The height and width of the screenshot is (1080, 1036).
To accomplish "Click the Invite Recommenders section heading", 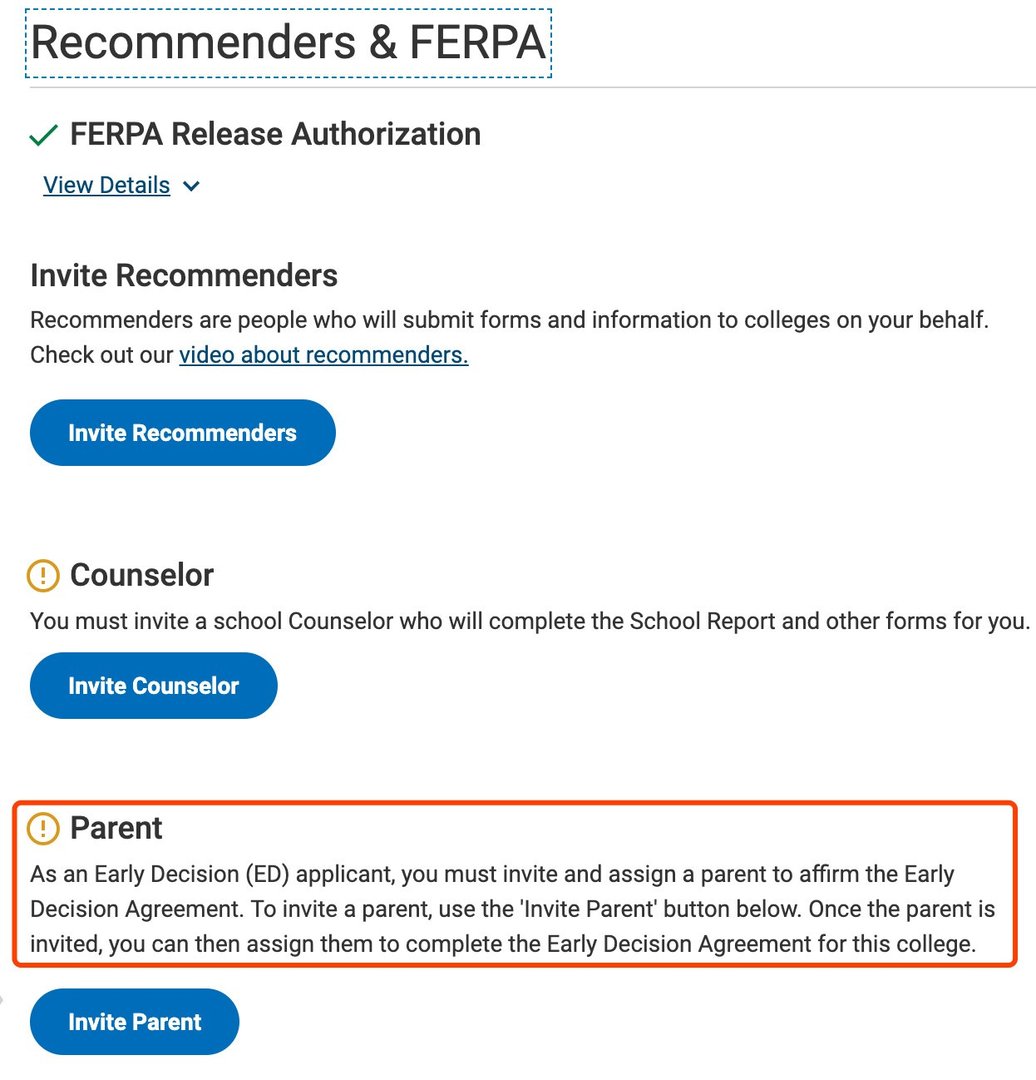I will 184,275.
